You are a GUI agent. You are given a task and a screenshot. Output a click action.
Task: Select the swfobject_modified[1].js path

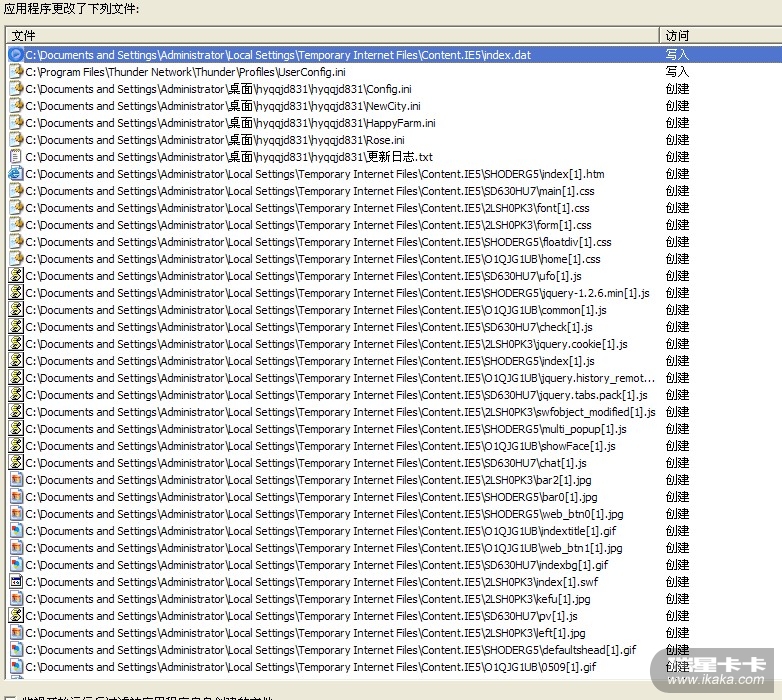340,411
